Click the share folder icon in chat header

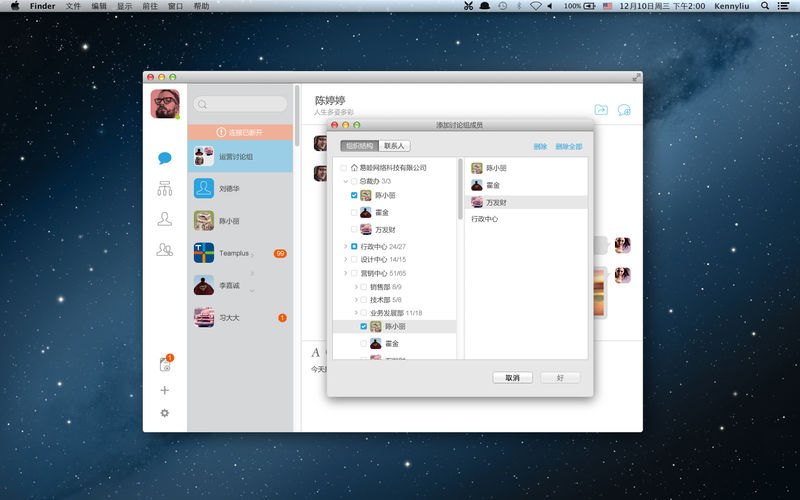point(601,110)
